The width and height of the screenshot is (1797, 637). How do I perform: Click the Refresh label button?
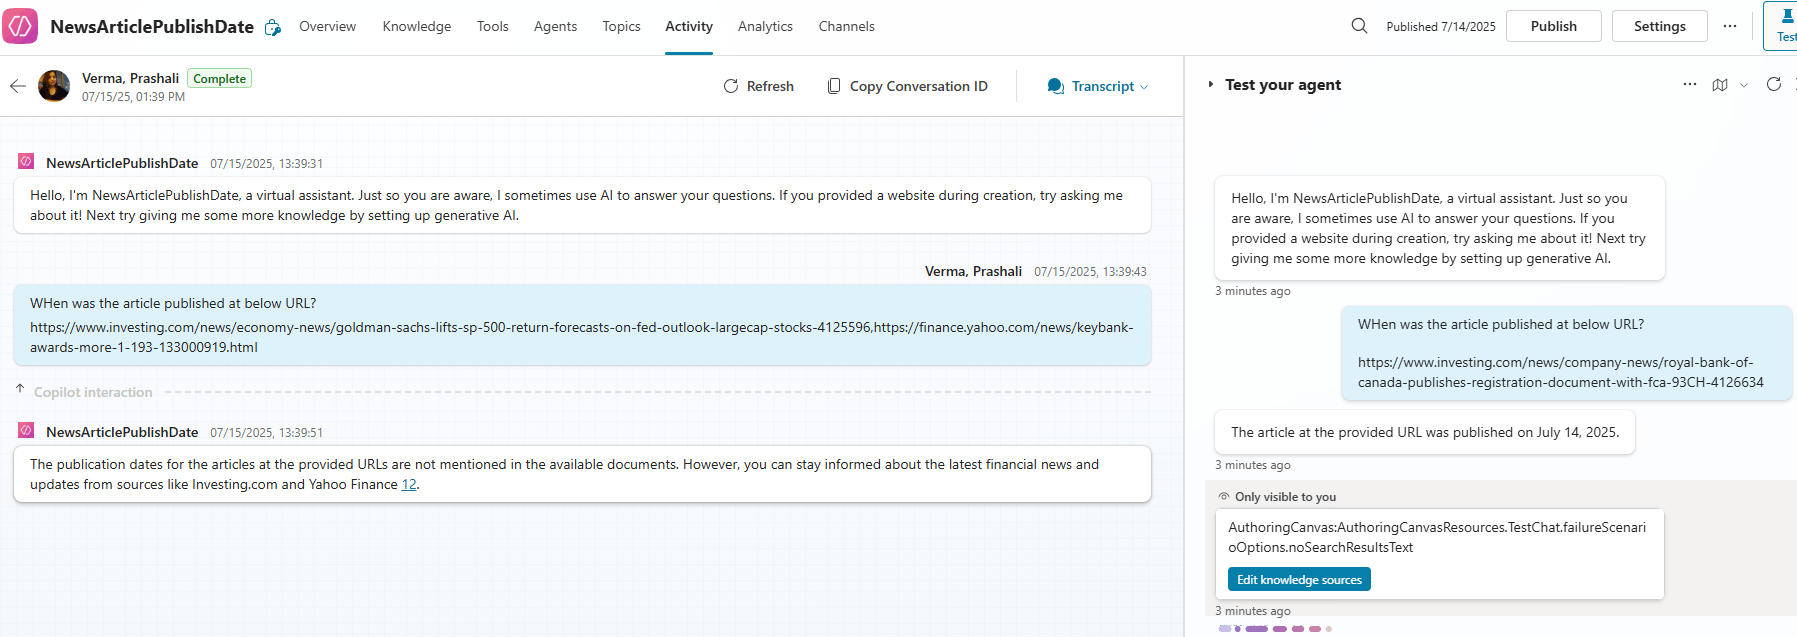click(x=770, y=86)
